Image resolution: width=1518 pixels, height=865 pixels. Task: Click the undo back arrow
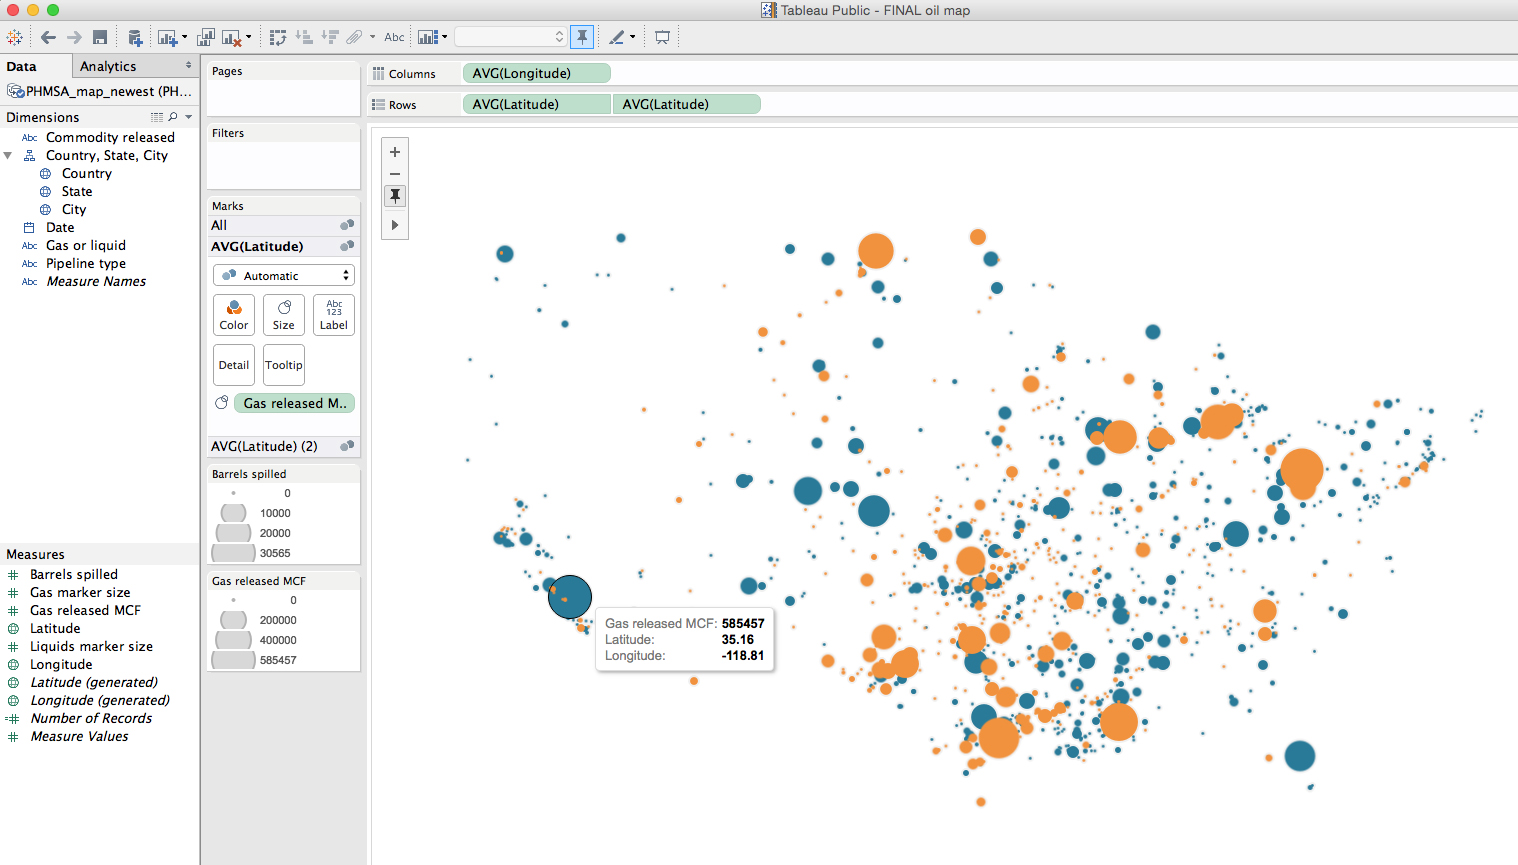pos(48,37)
